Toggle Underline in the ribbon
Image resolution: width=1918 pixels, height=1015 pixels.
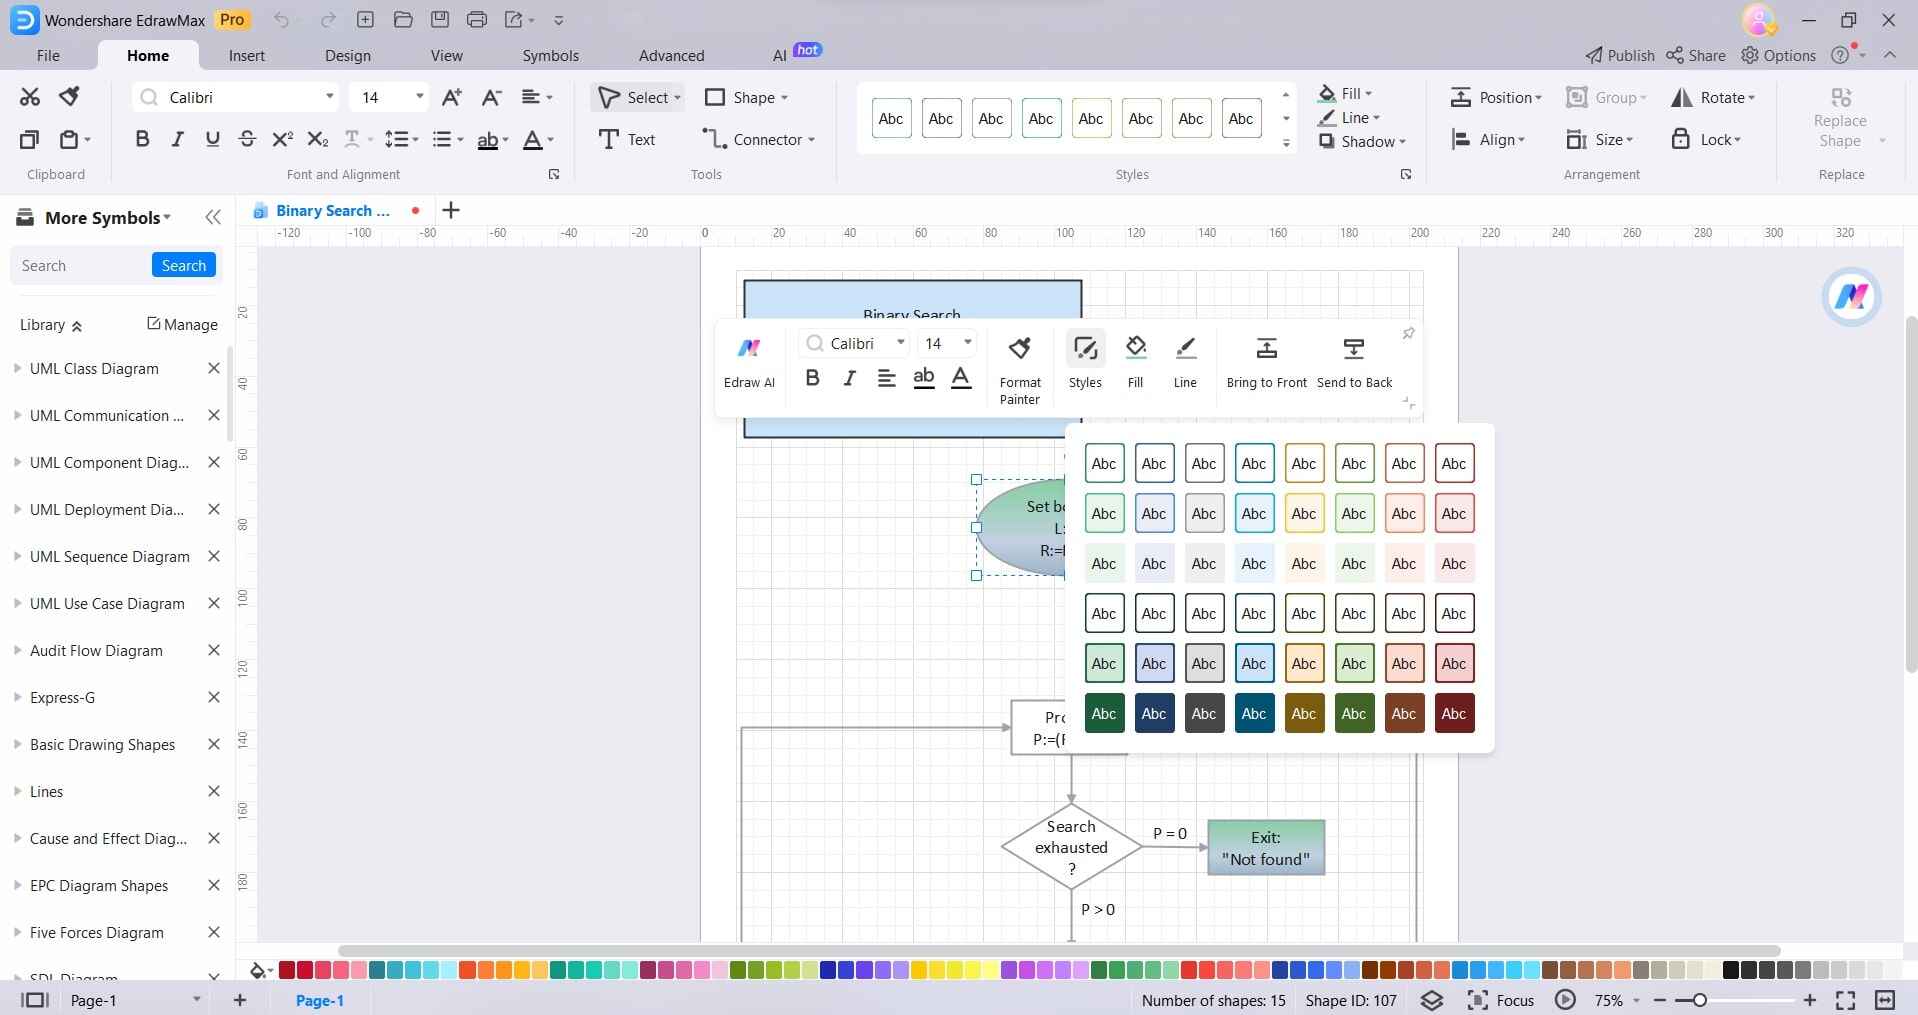point(212,139)
